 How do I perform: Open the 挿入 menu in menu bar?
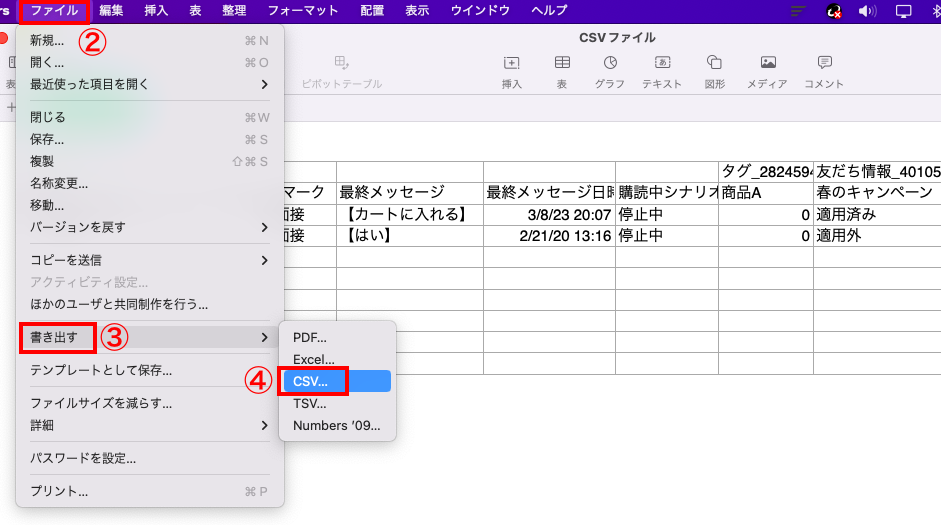pos(156,11)
